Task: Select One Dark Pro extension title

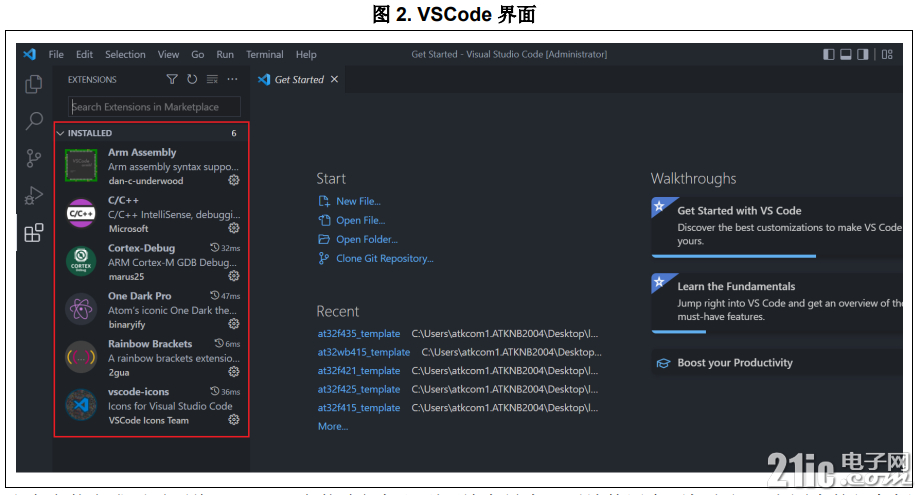Action: tap(140, 296)
